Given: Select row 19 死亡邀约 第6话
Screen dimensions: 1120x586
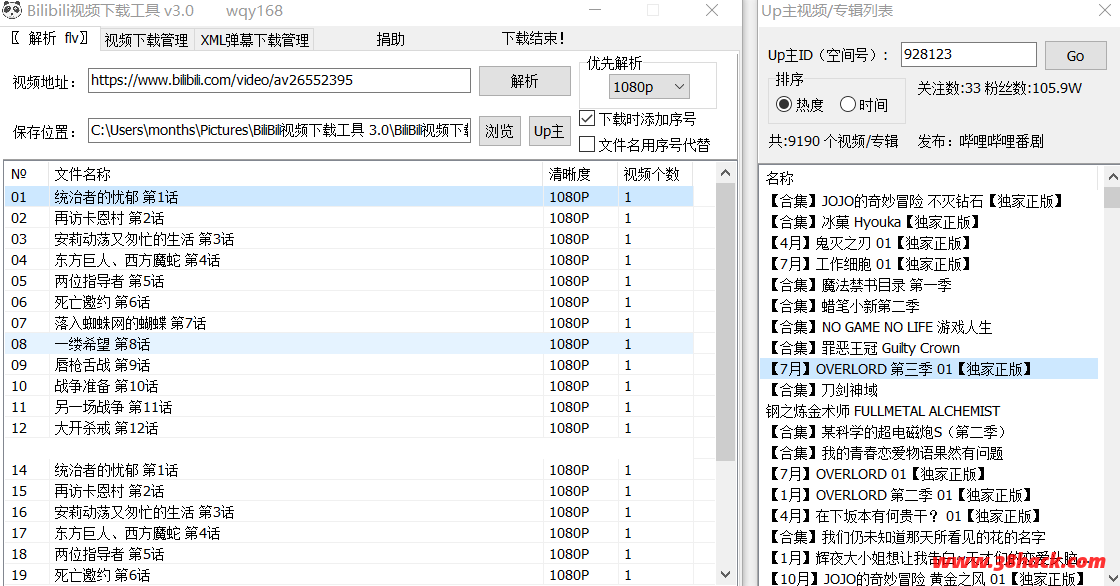Looking at the screenshot, I should 349,575.
